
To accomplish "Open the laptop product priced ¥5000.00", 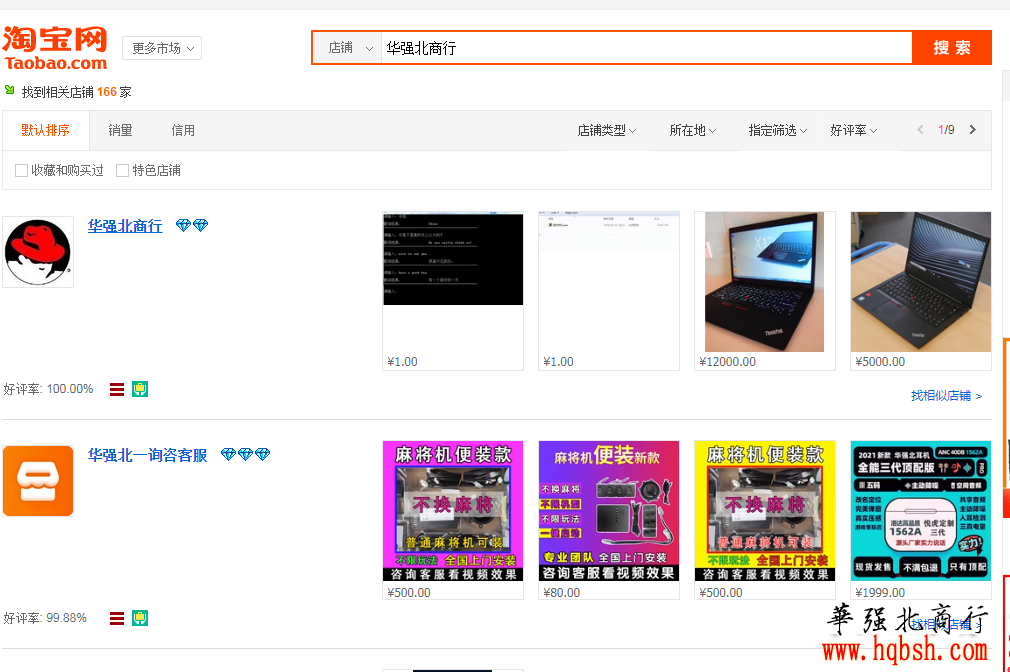I will pos(920,282).
